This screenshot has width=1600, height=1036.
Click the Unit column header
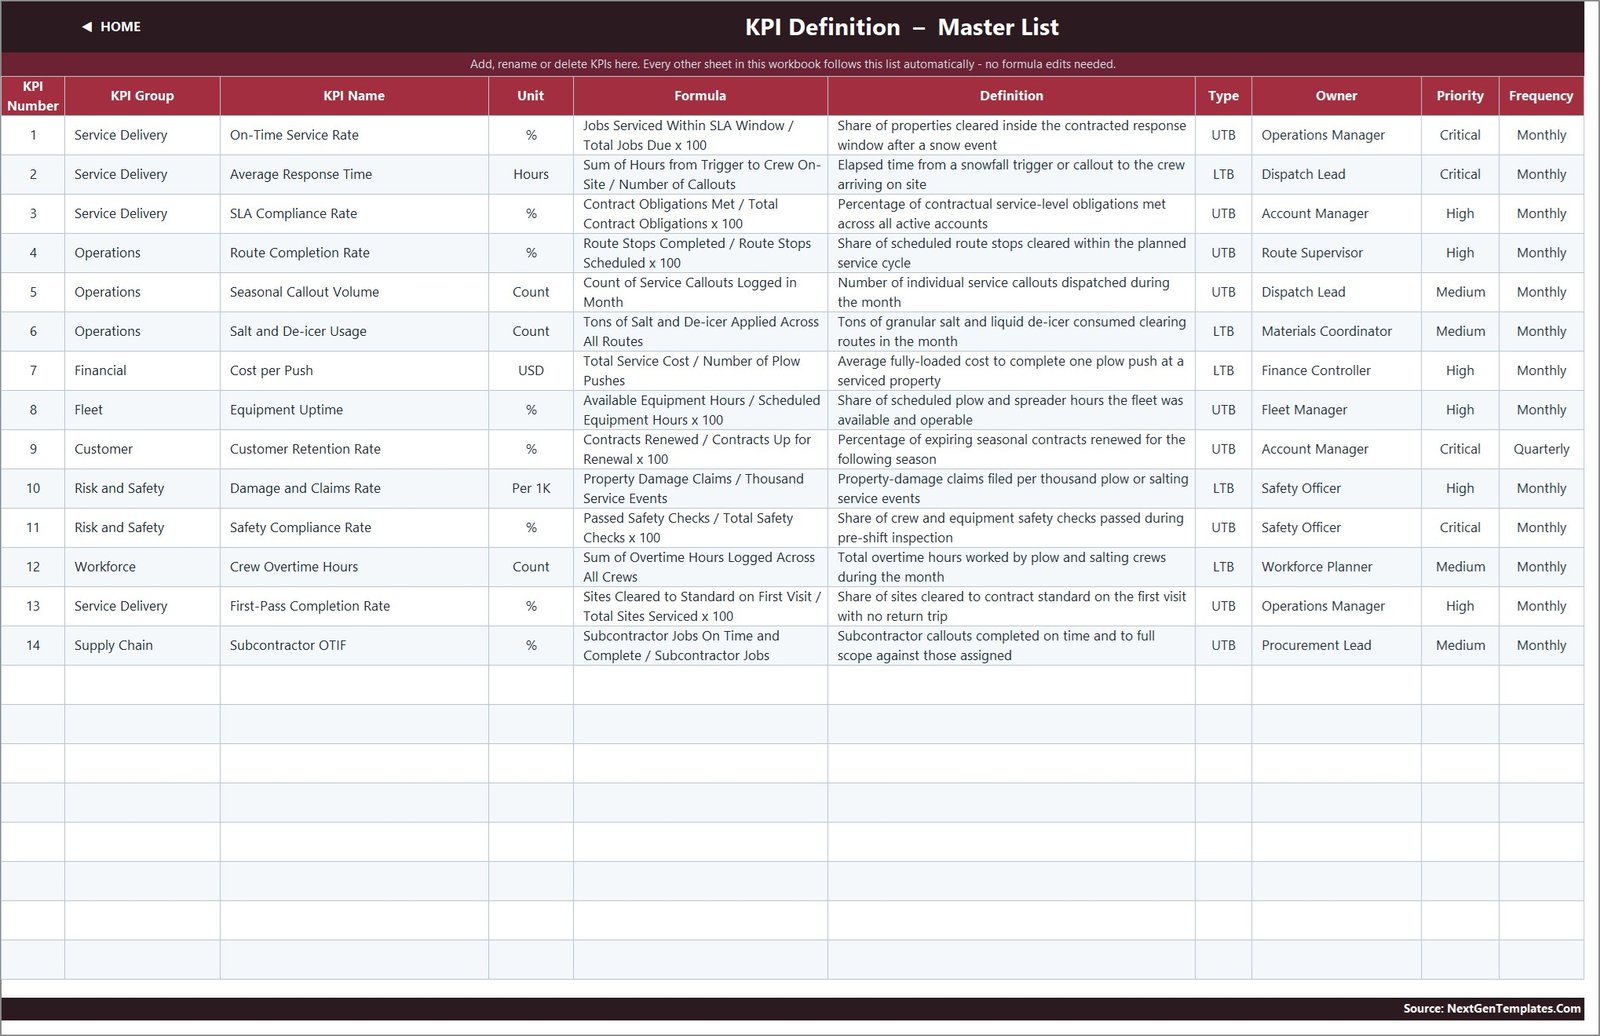coord(531,96)
